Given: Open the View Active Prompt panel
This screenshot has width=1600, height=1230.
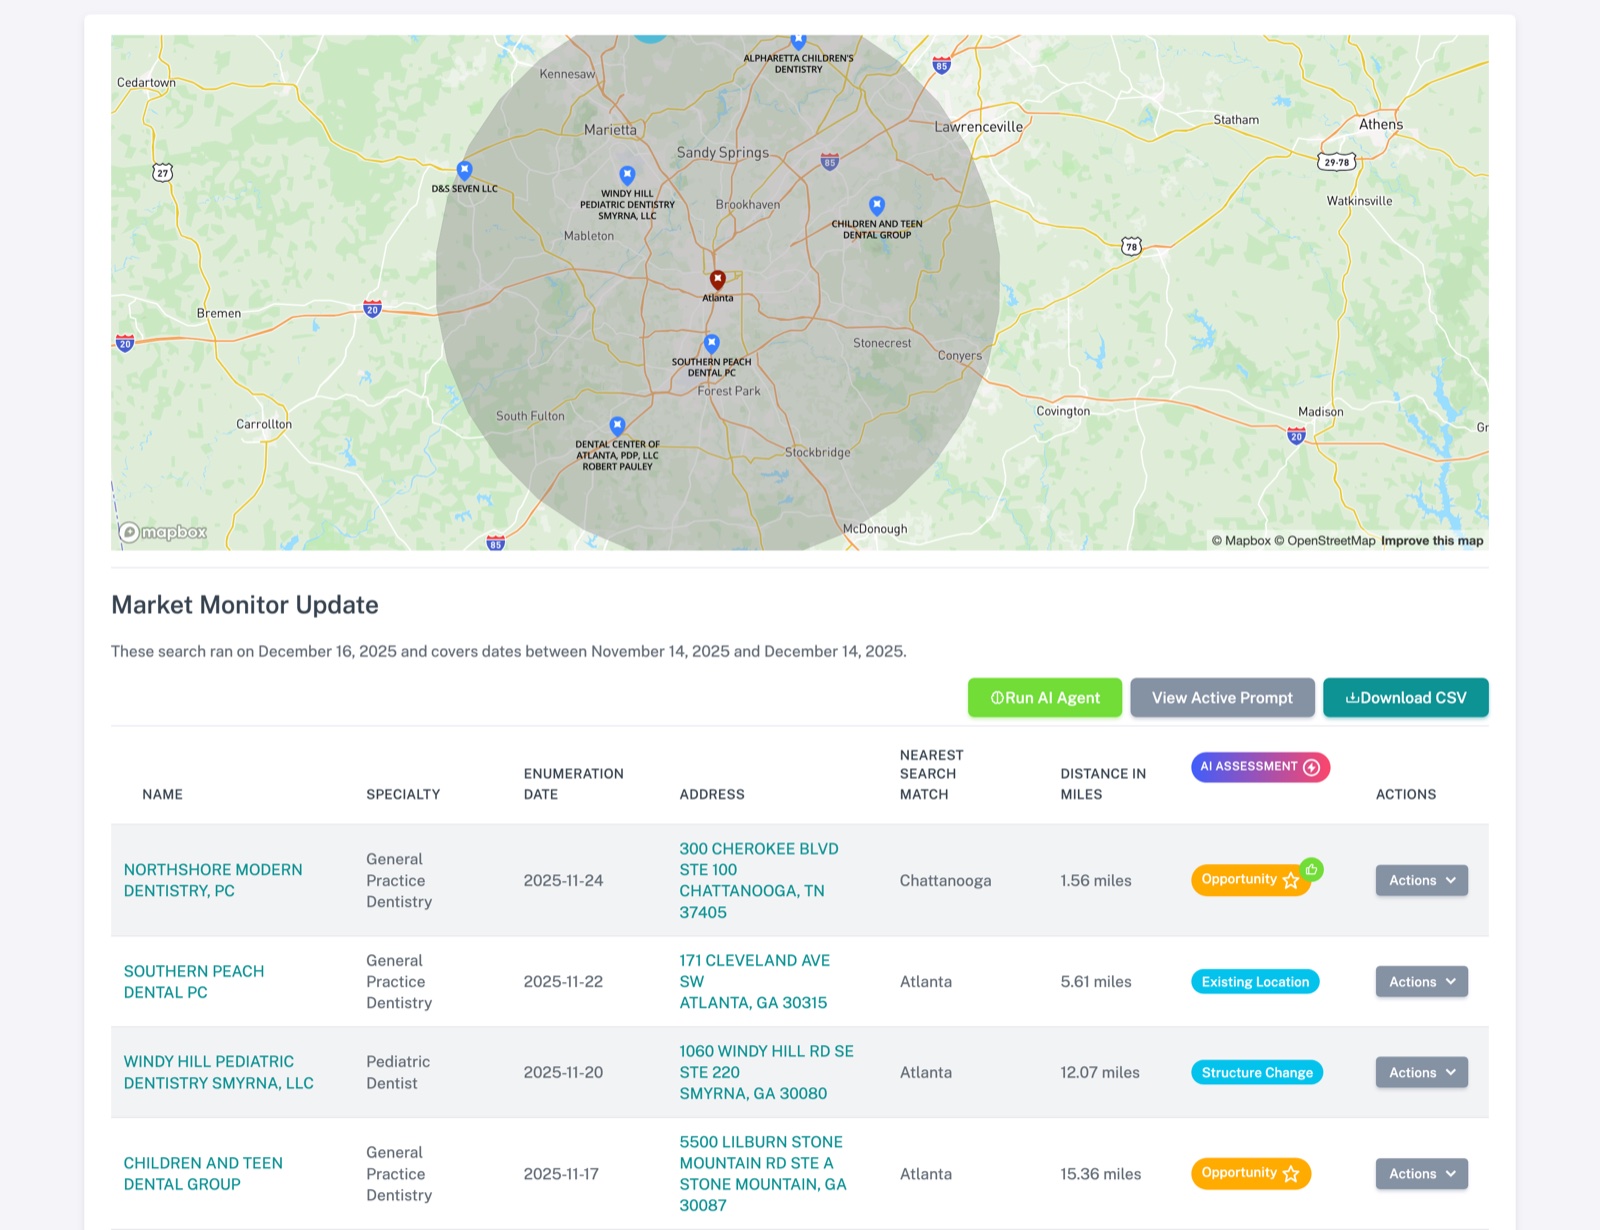Looking at the screenshot, I should click(x=1222, y=698).
